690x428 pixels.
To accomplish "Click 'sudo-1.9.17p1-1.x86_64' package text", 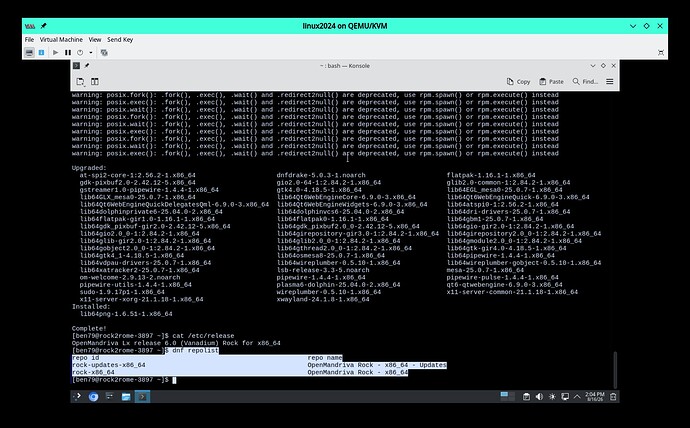I will point(122,292).
